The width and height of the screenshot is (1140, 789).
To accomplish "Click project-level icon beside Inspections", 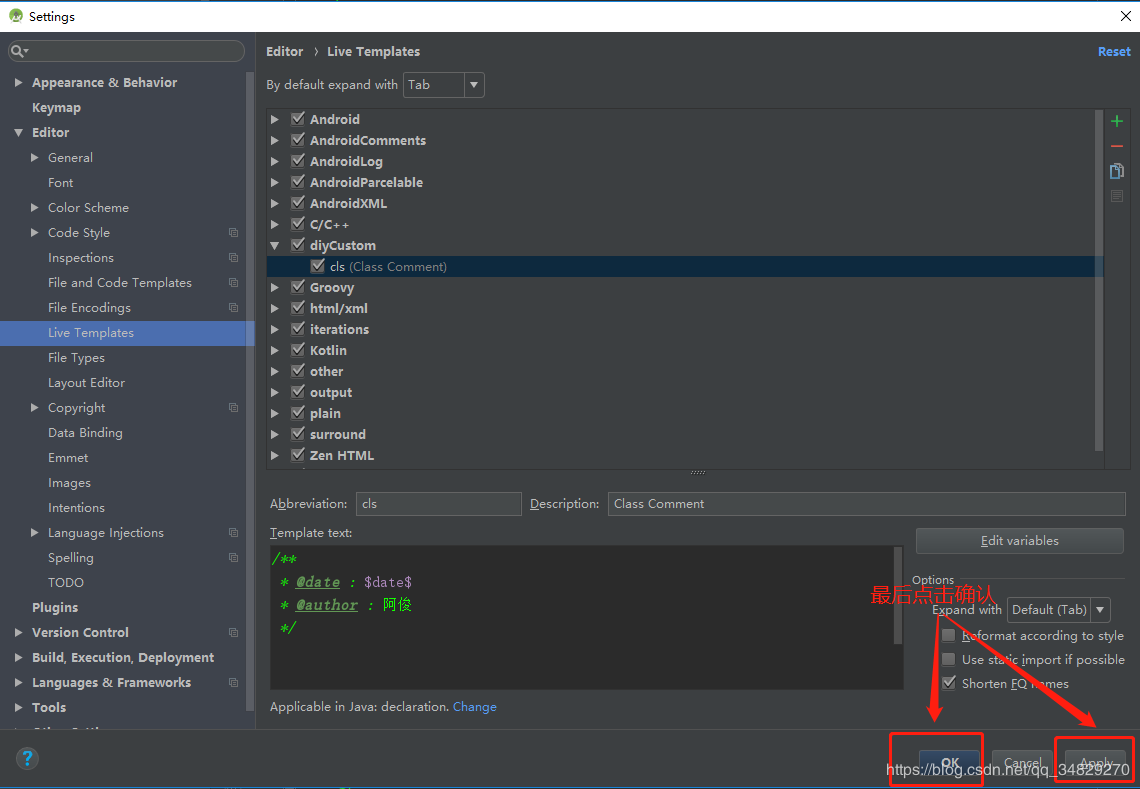I will 233,257.
